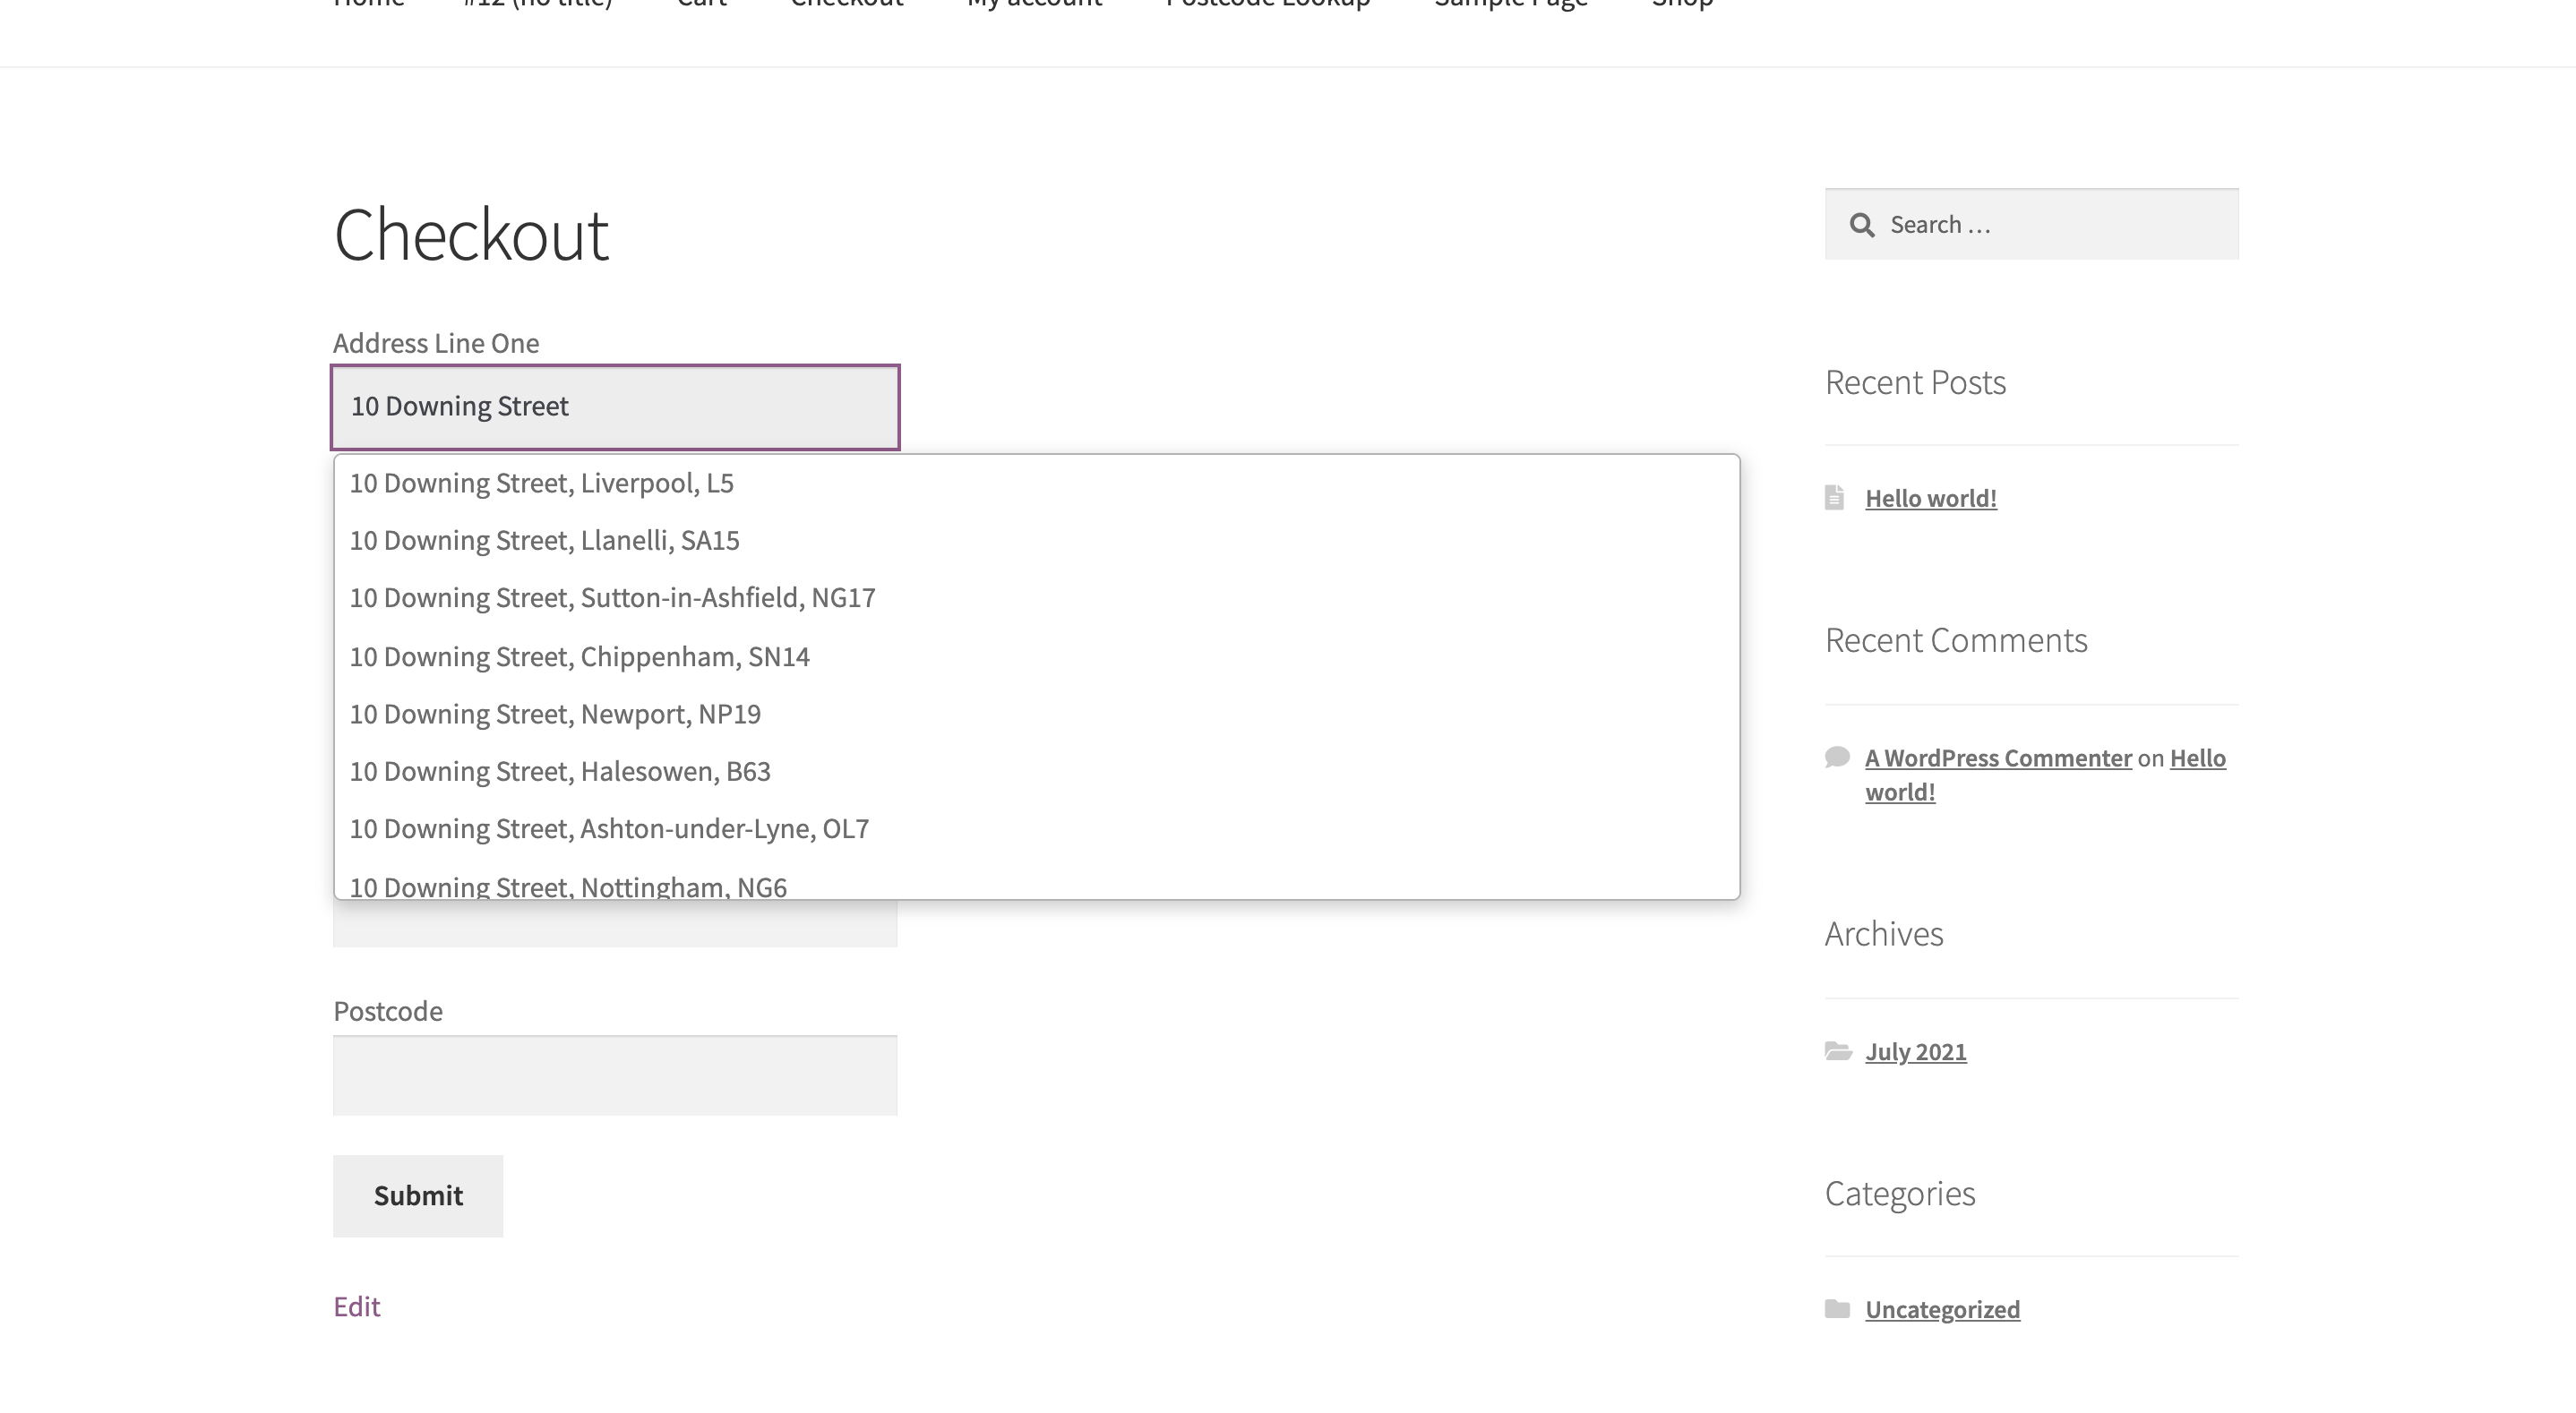The height and width of the screenshot is (1413, 2576).
Task: Click the Edit link below the form
Action: [x=356, y=1306]
